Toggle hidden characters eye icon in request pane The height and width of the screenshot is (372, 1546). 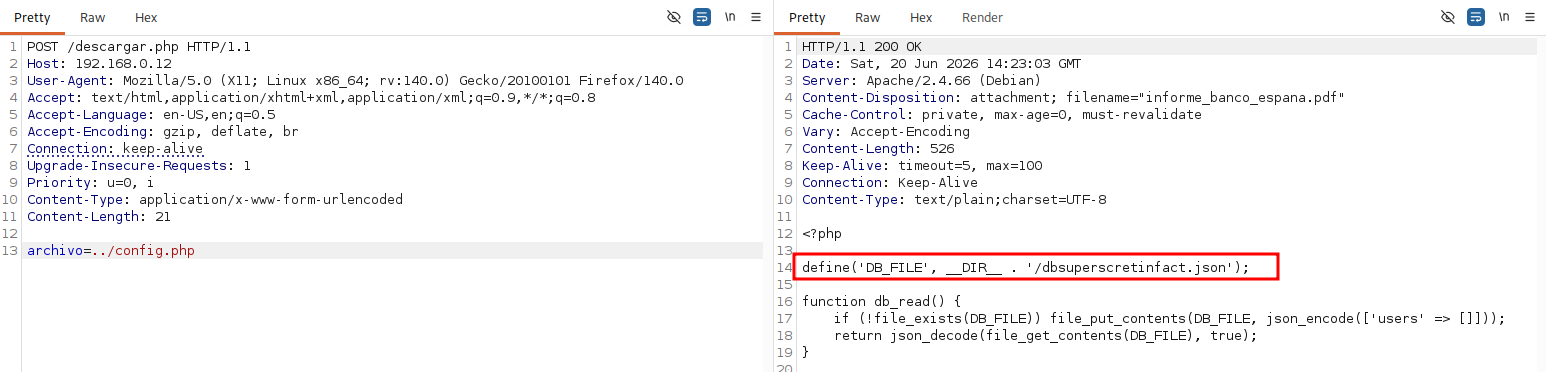point(674,18)
